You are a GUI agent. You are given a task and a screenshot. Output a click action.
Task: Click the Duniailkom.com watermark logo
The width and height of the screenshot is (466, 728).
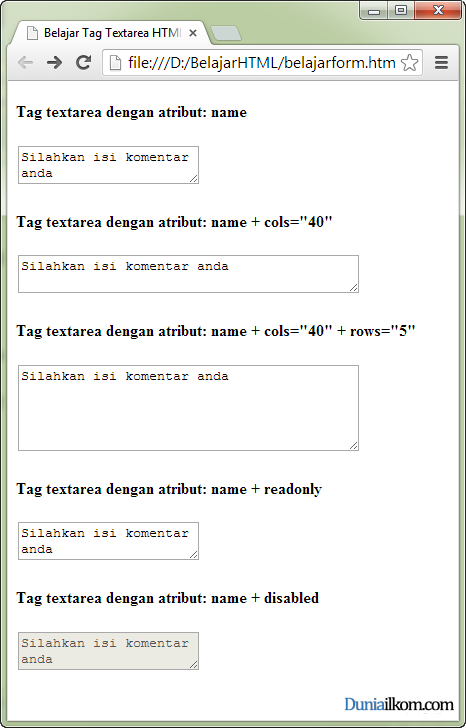pos(399,704)
